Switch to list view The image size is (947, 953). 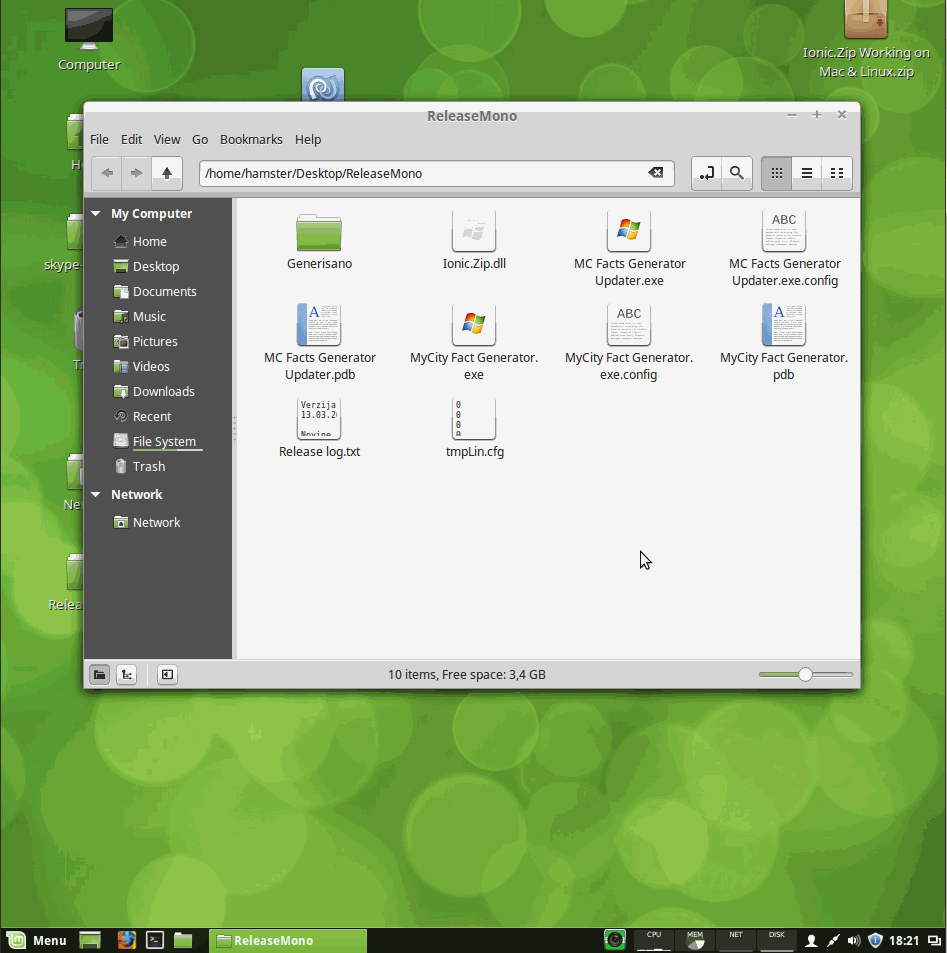coord(807,173)
